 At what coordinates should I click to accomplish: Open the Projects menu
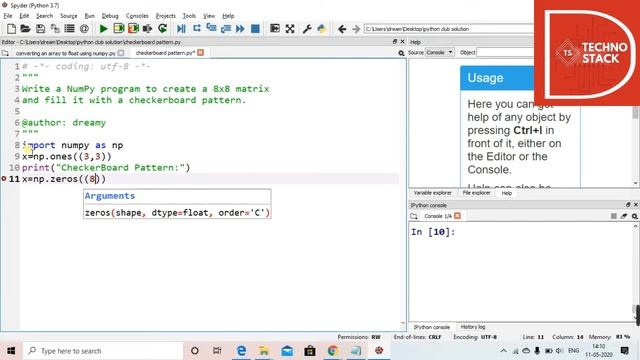coord(166,16)
